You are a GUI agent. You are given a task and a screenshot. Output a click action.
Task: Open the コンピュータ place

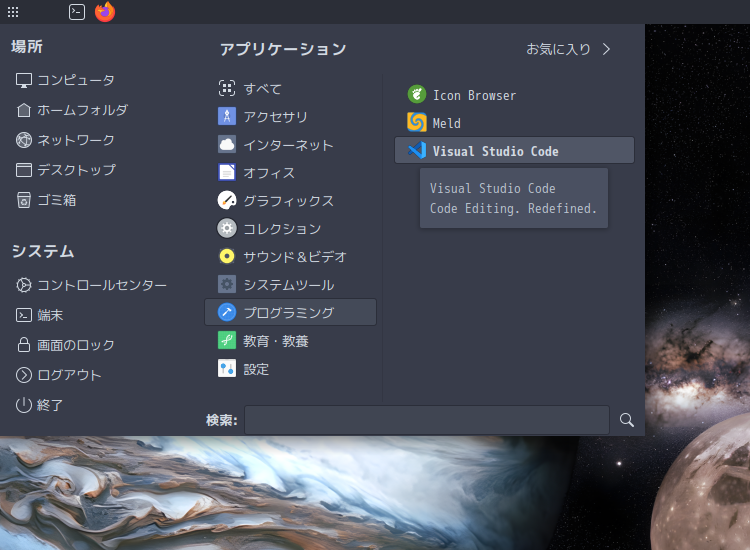(x=65, y=80)
